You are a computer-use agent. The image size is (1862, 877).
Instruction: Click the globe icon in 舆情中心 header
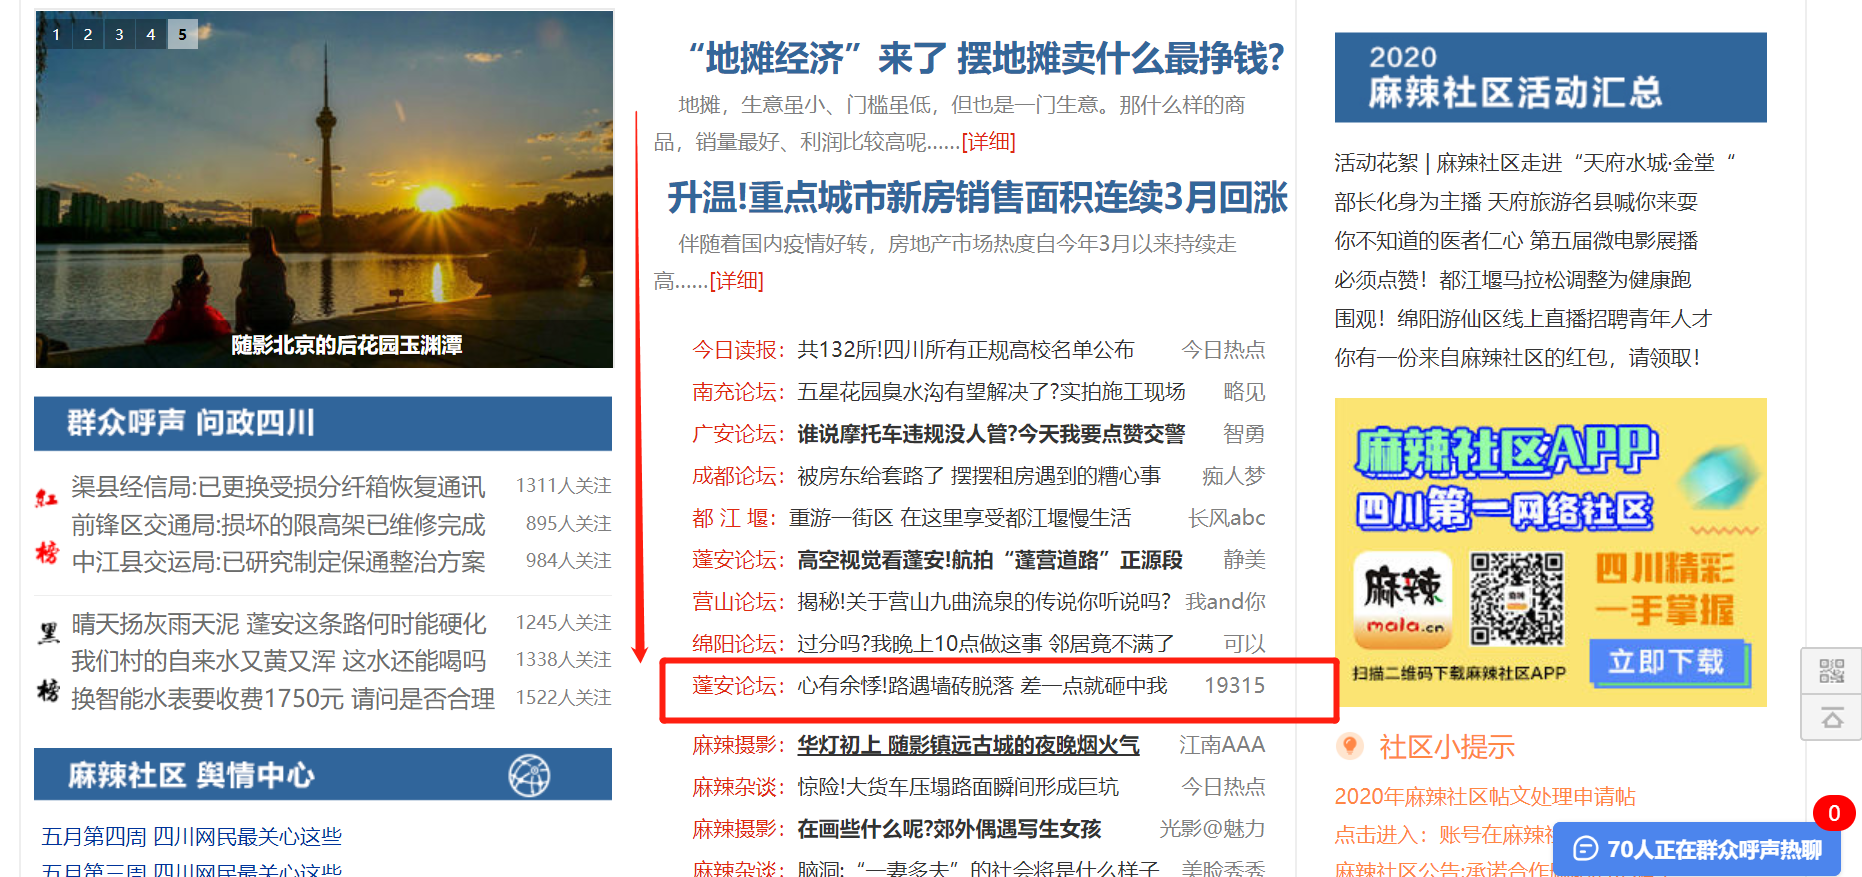coord(529,775)
